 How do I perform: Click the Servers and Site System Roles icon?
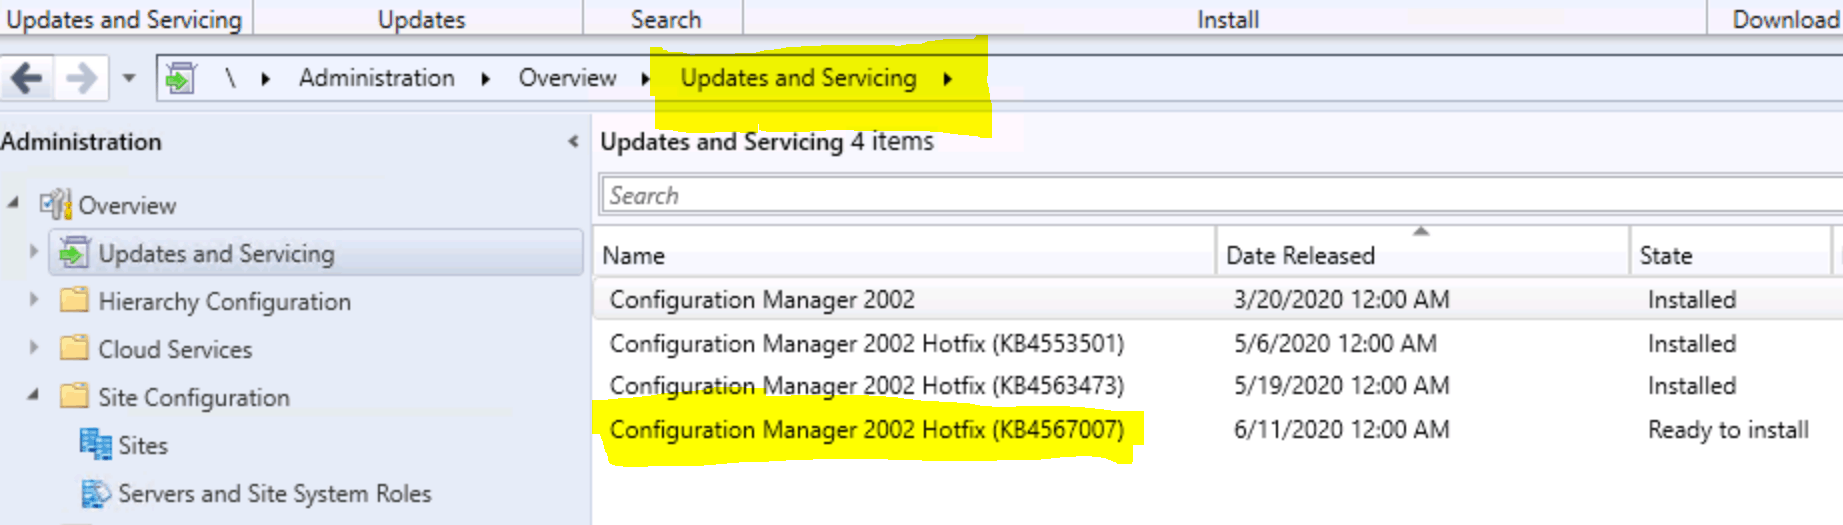click(96, 493)
